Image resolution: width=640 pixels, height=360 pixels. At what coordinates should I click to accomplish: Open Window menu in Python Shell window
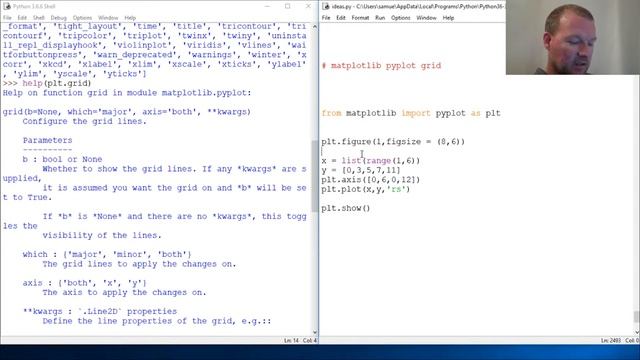108,18
